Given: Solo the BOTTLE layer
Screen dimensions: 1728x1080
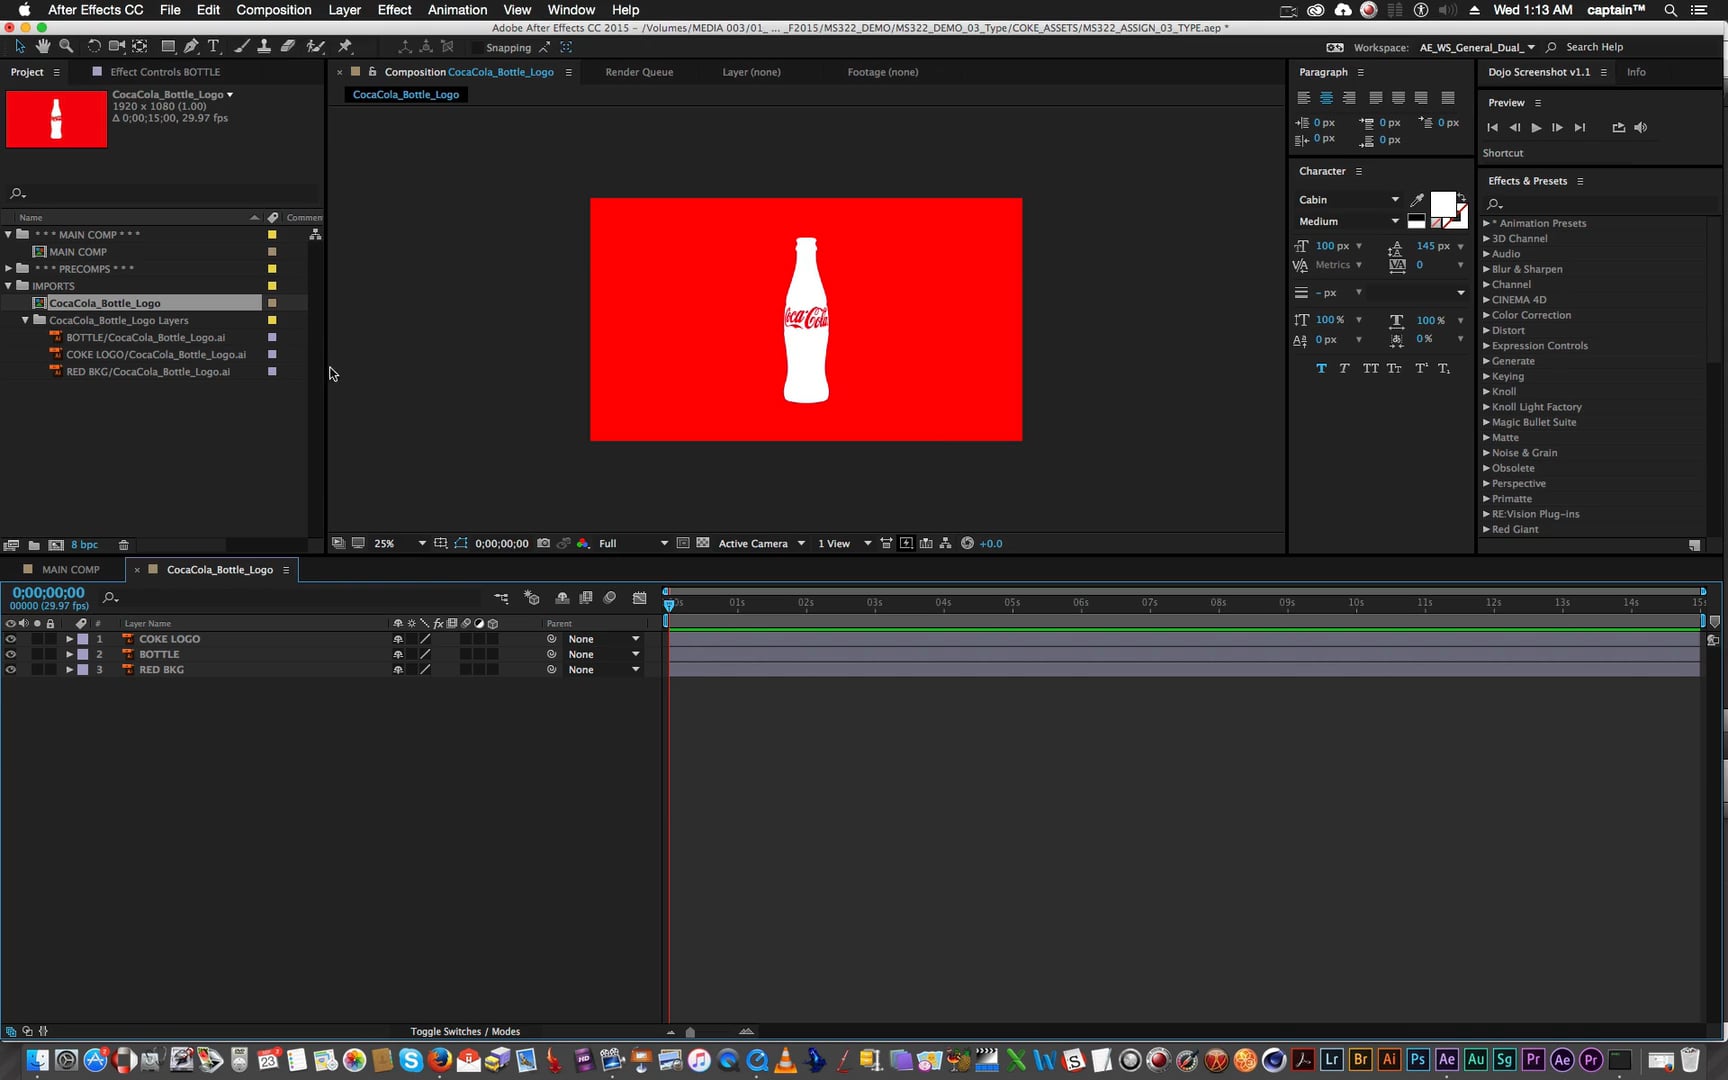Looking at the screenshot, I should point(37,654).
